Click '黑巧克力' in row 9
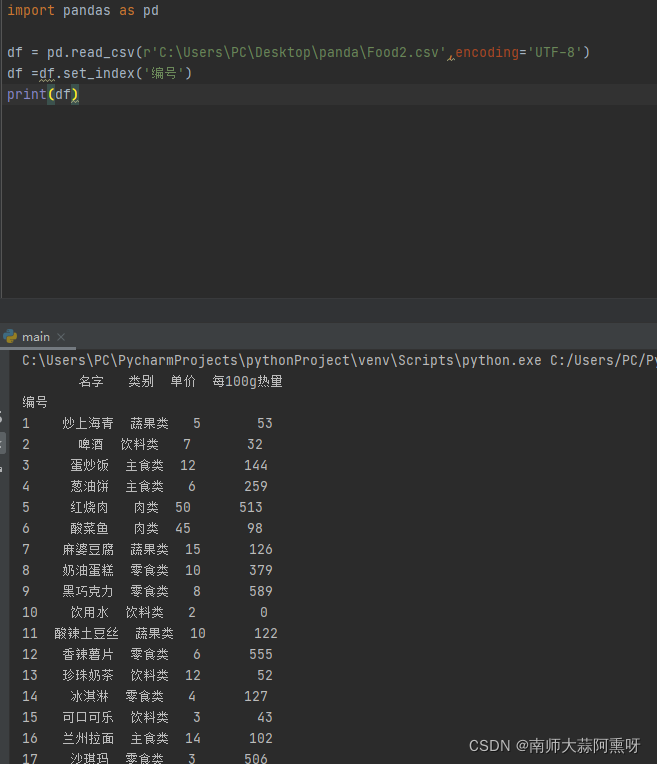 pyautogui.click(x=88, y=591)
